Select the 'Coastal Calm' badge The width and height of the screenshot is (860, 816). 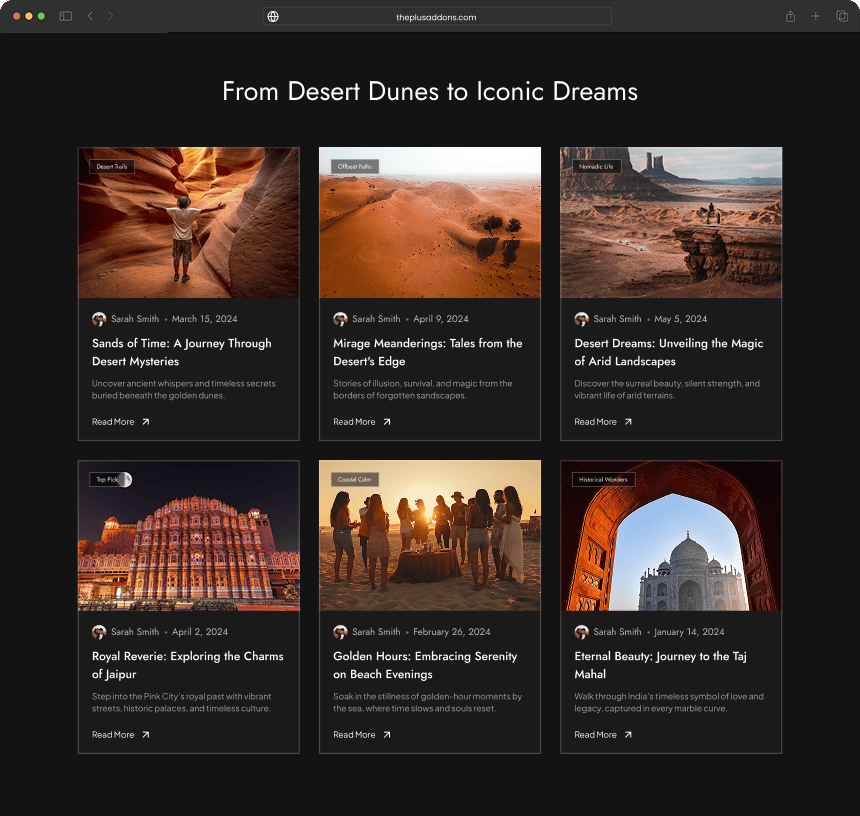point(356,479)
